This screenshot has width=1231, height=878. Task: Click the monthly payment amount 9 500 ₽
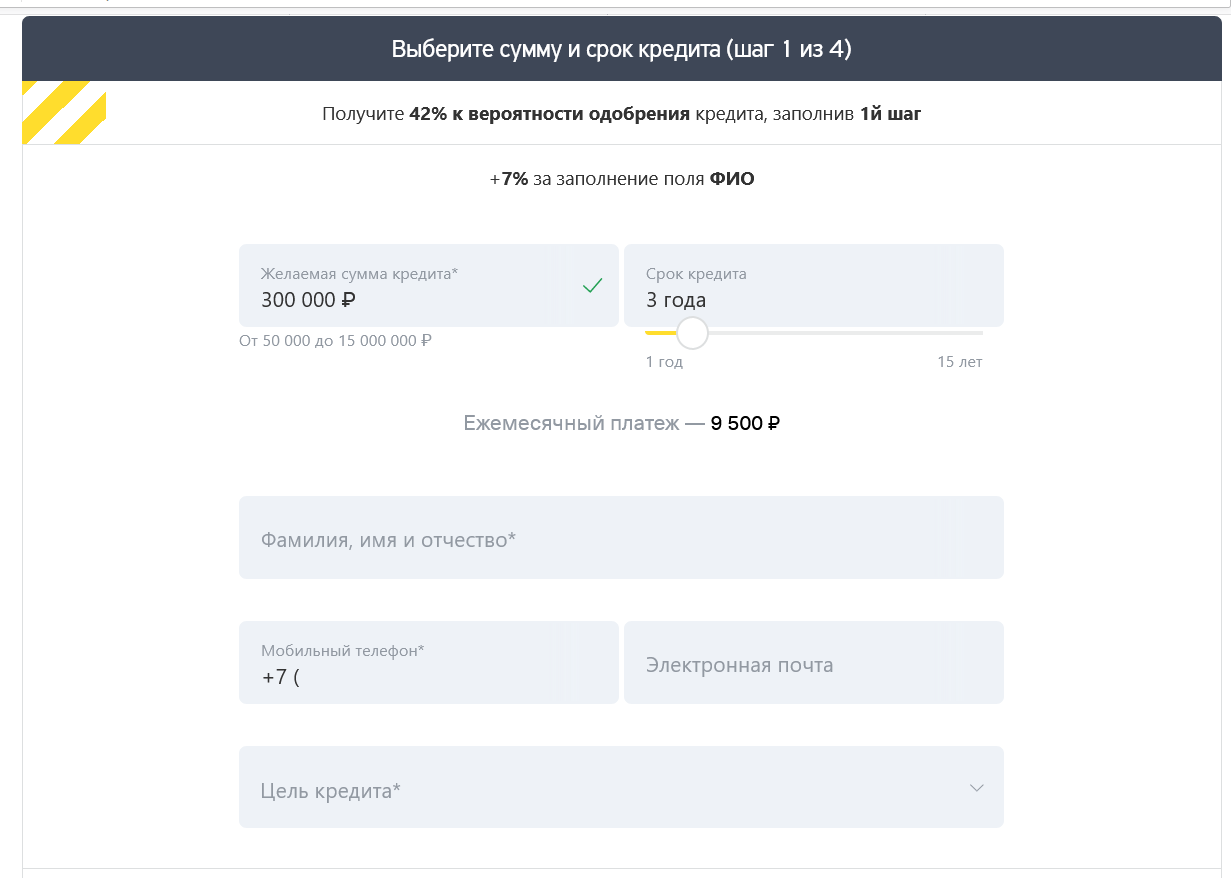point(745,424)
